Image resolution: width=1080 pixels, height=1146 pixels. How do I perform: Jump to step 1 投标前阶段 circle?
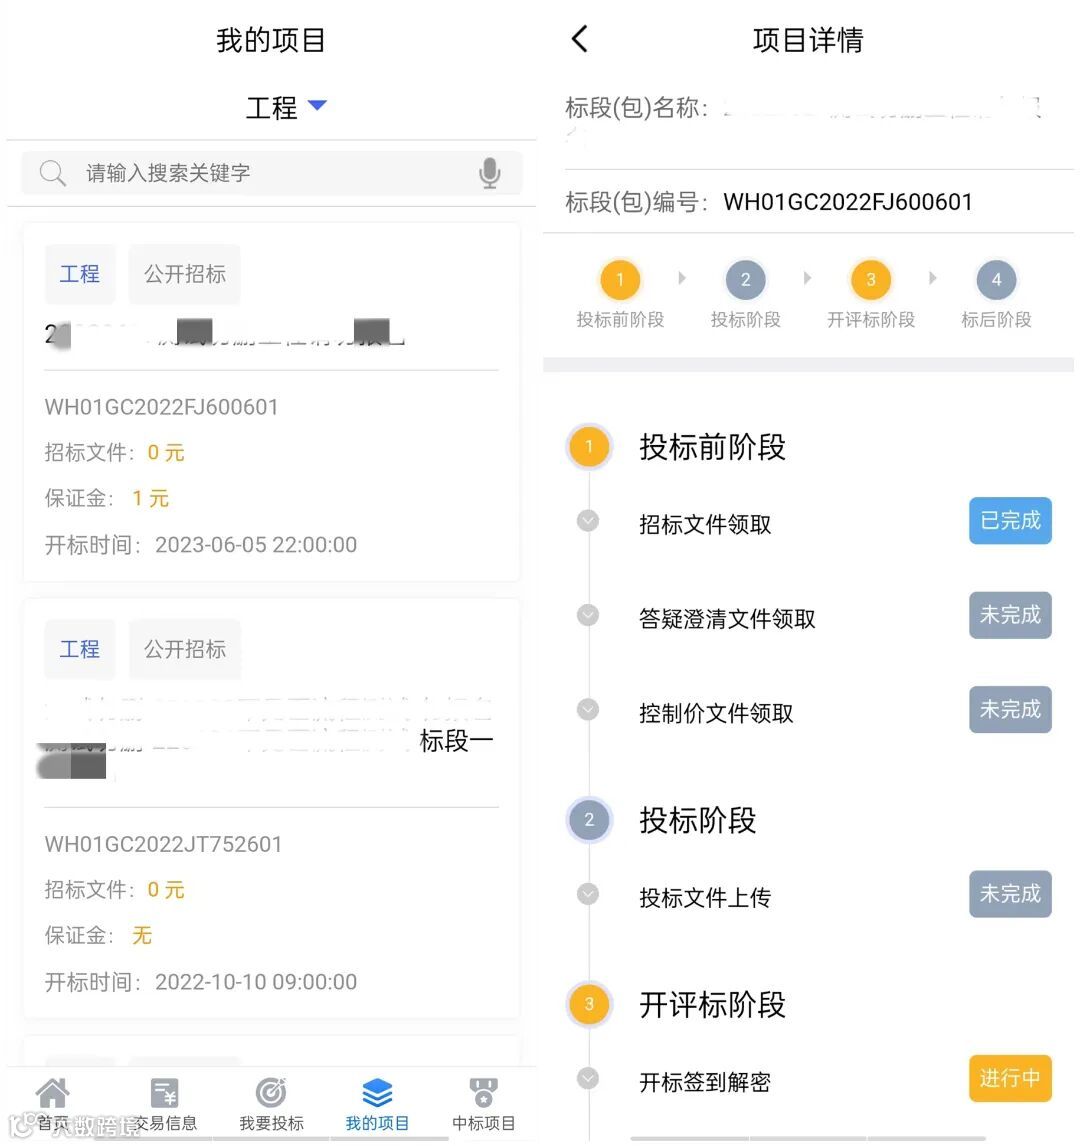(x=620, y=281)
